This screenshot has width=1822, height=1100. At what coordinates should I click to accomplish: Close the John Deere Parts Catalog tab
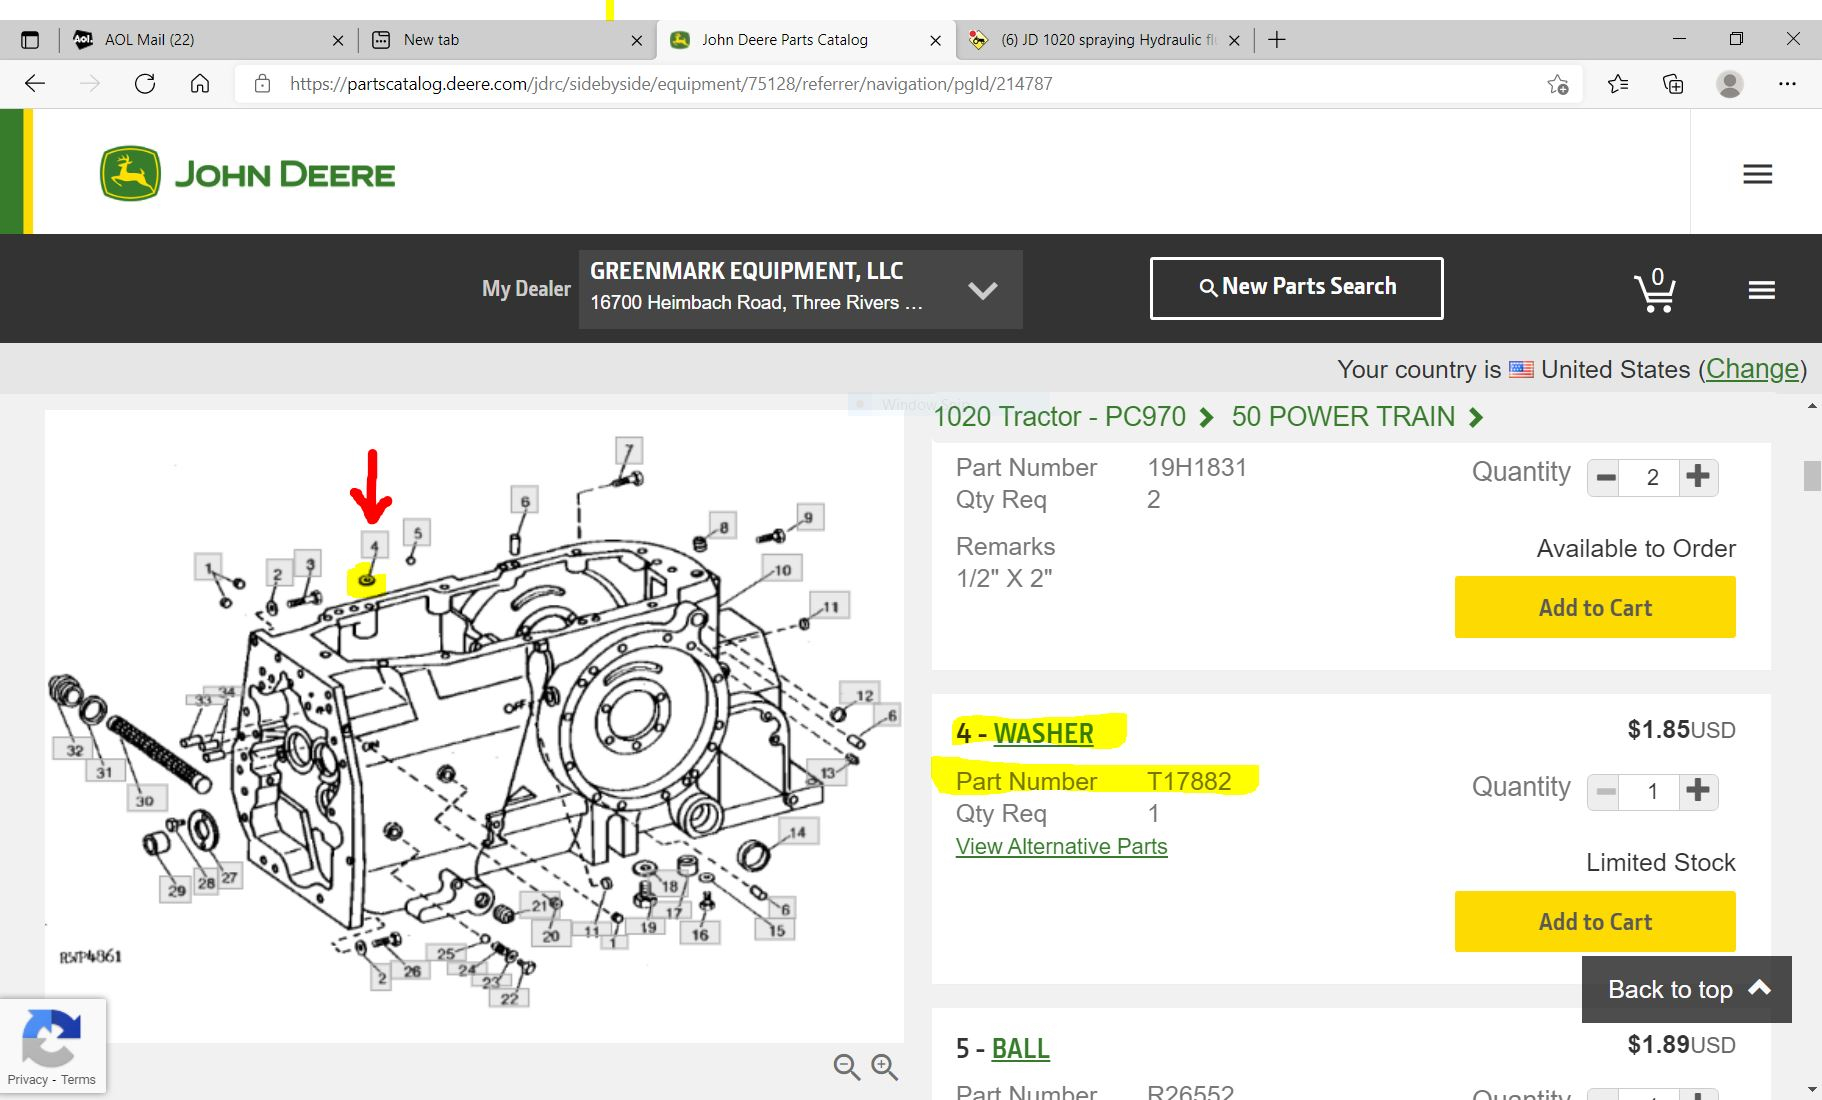(x=935, y=41)
